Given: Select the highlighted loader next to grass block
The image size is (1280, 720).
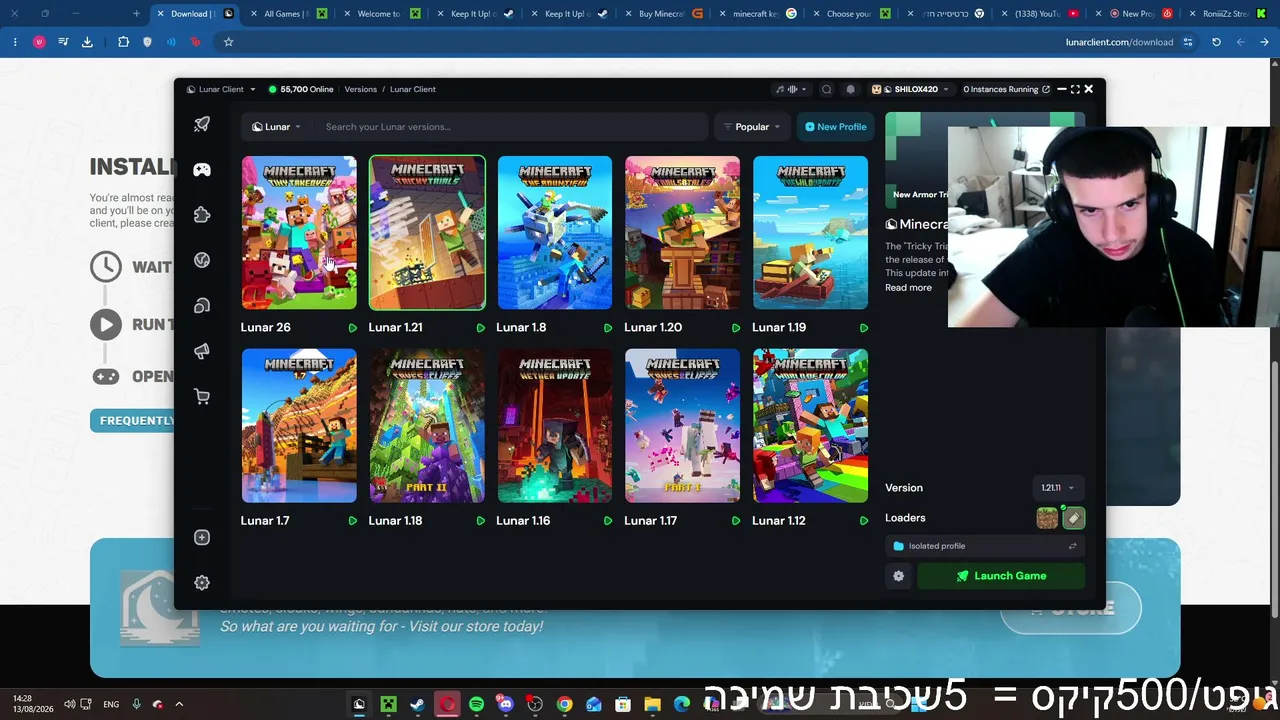Looking at the screenshot, I should pos(1073,518).
